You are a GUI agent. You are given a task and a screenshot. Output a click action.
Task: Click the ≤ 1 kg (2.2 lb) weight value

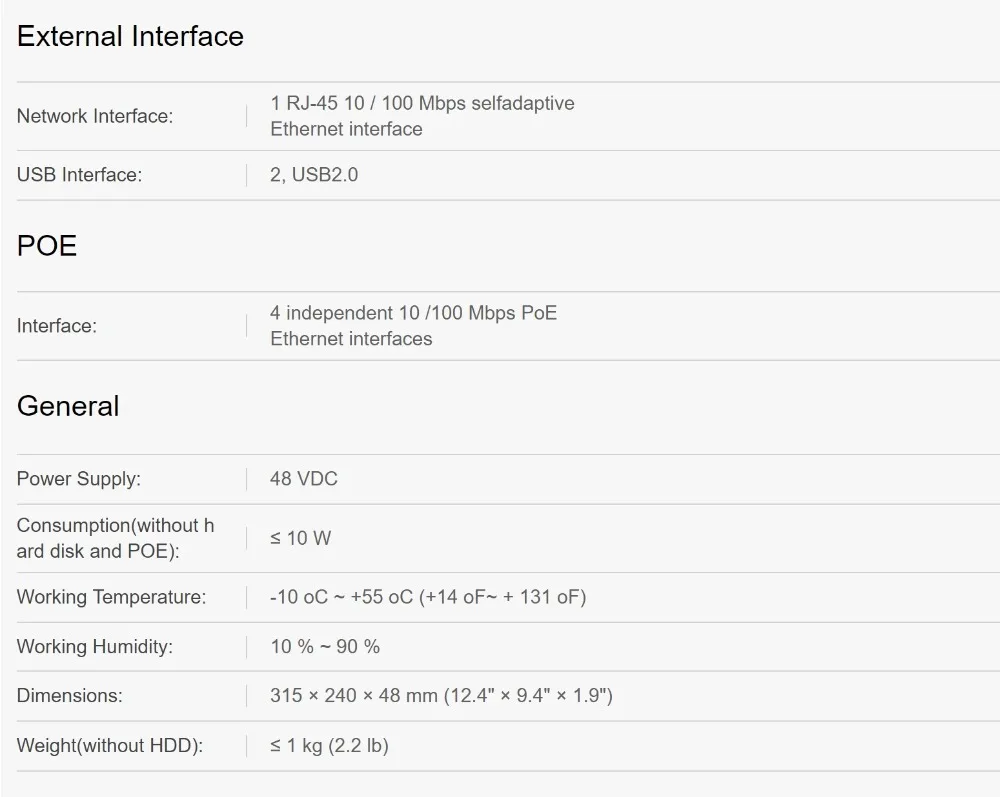coord(329,746)
